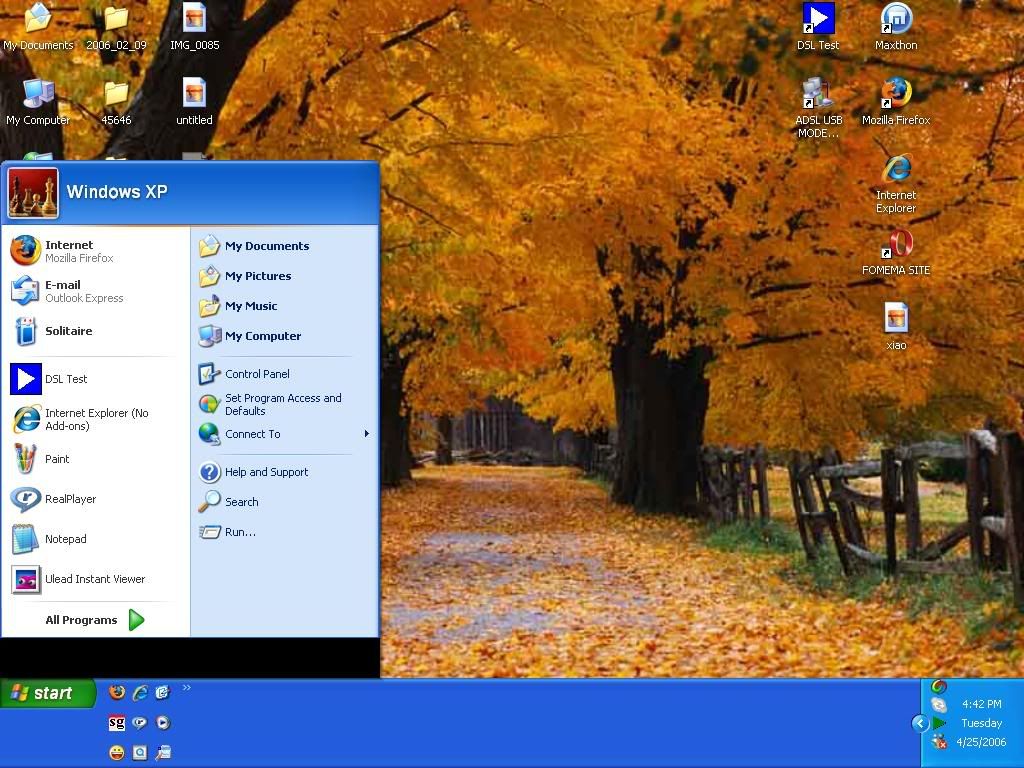Click the Yahoo Messenger smiley quick launch icon
Screen dimensions: 1024x768
point(117,752)
